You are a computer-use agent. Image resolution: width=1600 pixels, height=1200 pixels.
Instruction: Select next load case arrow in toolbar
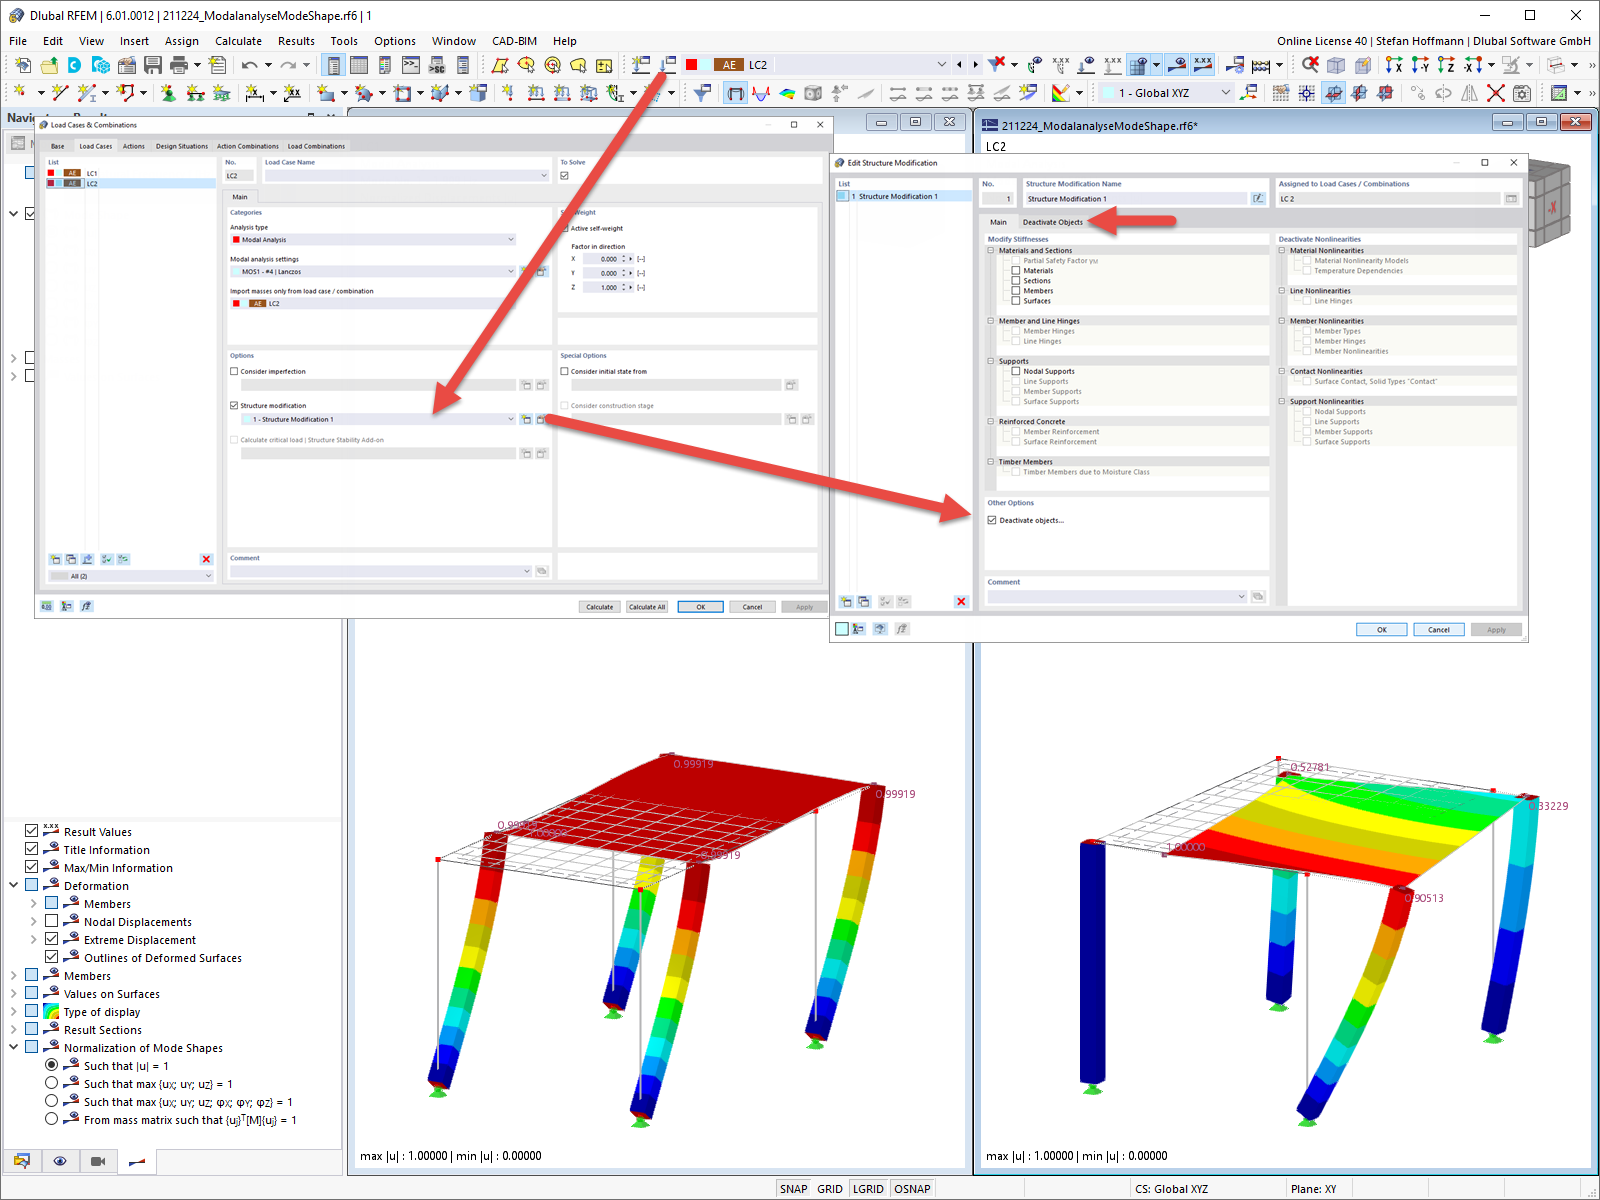click(x=975, y=65)
